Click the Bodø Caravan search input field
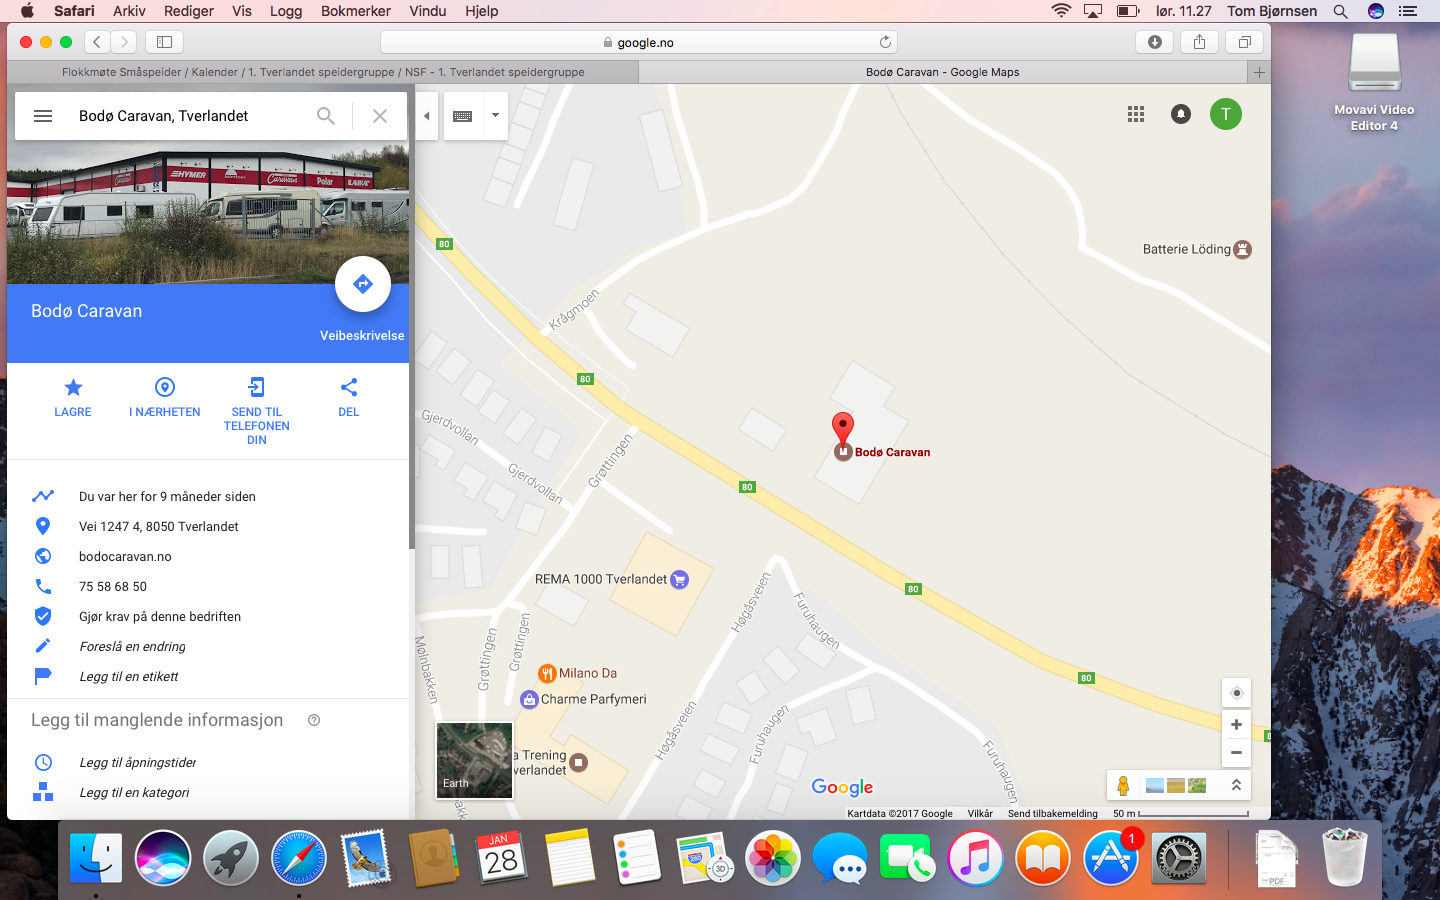1440x900 pixels. (x=190, y=116)
